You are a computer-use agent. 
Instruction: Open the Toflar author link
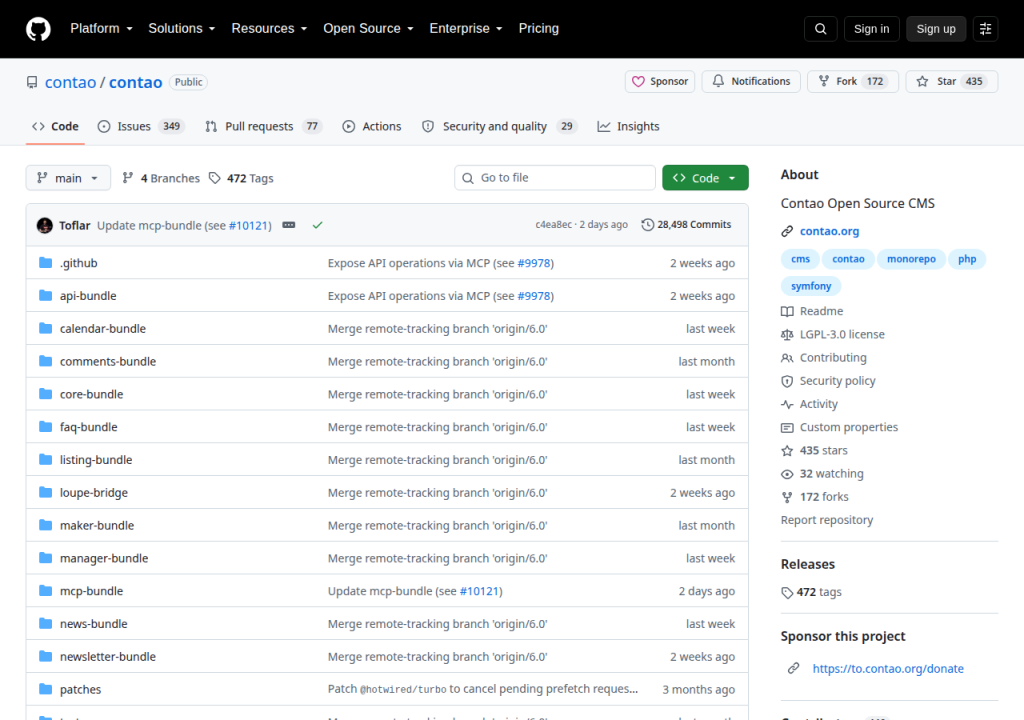click(x=74, y=225)
